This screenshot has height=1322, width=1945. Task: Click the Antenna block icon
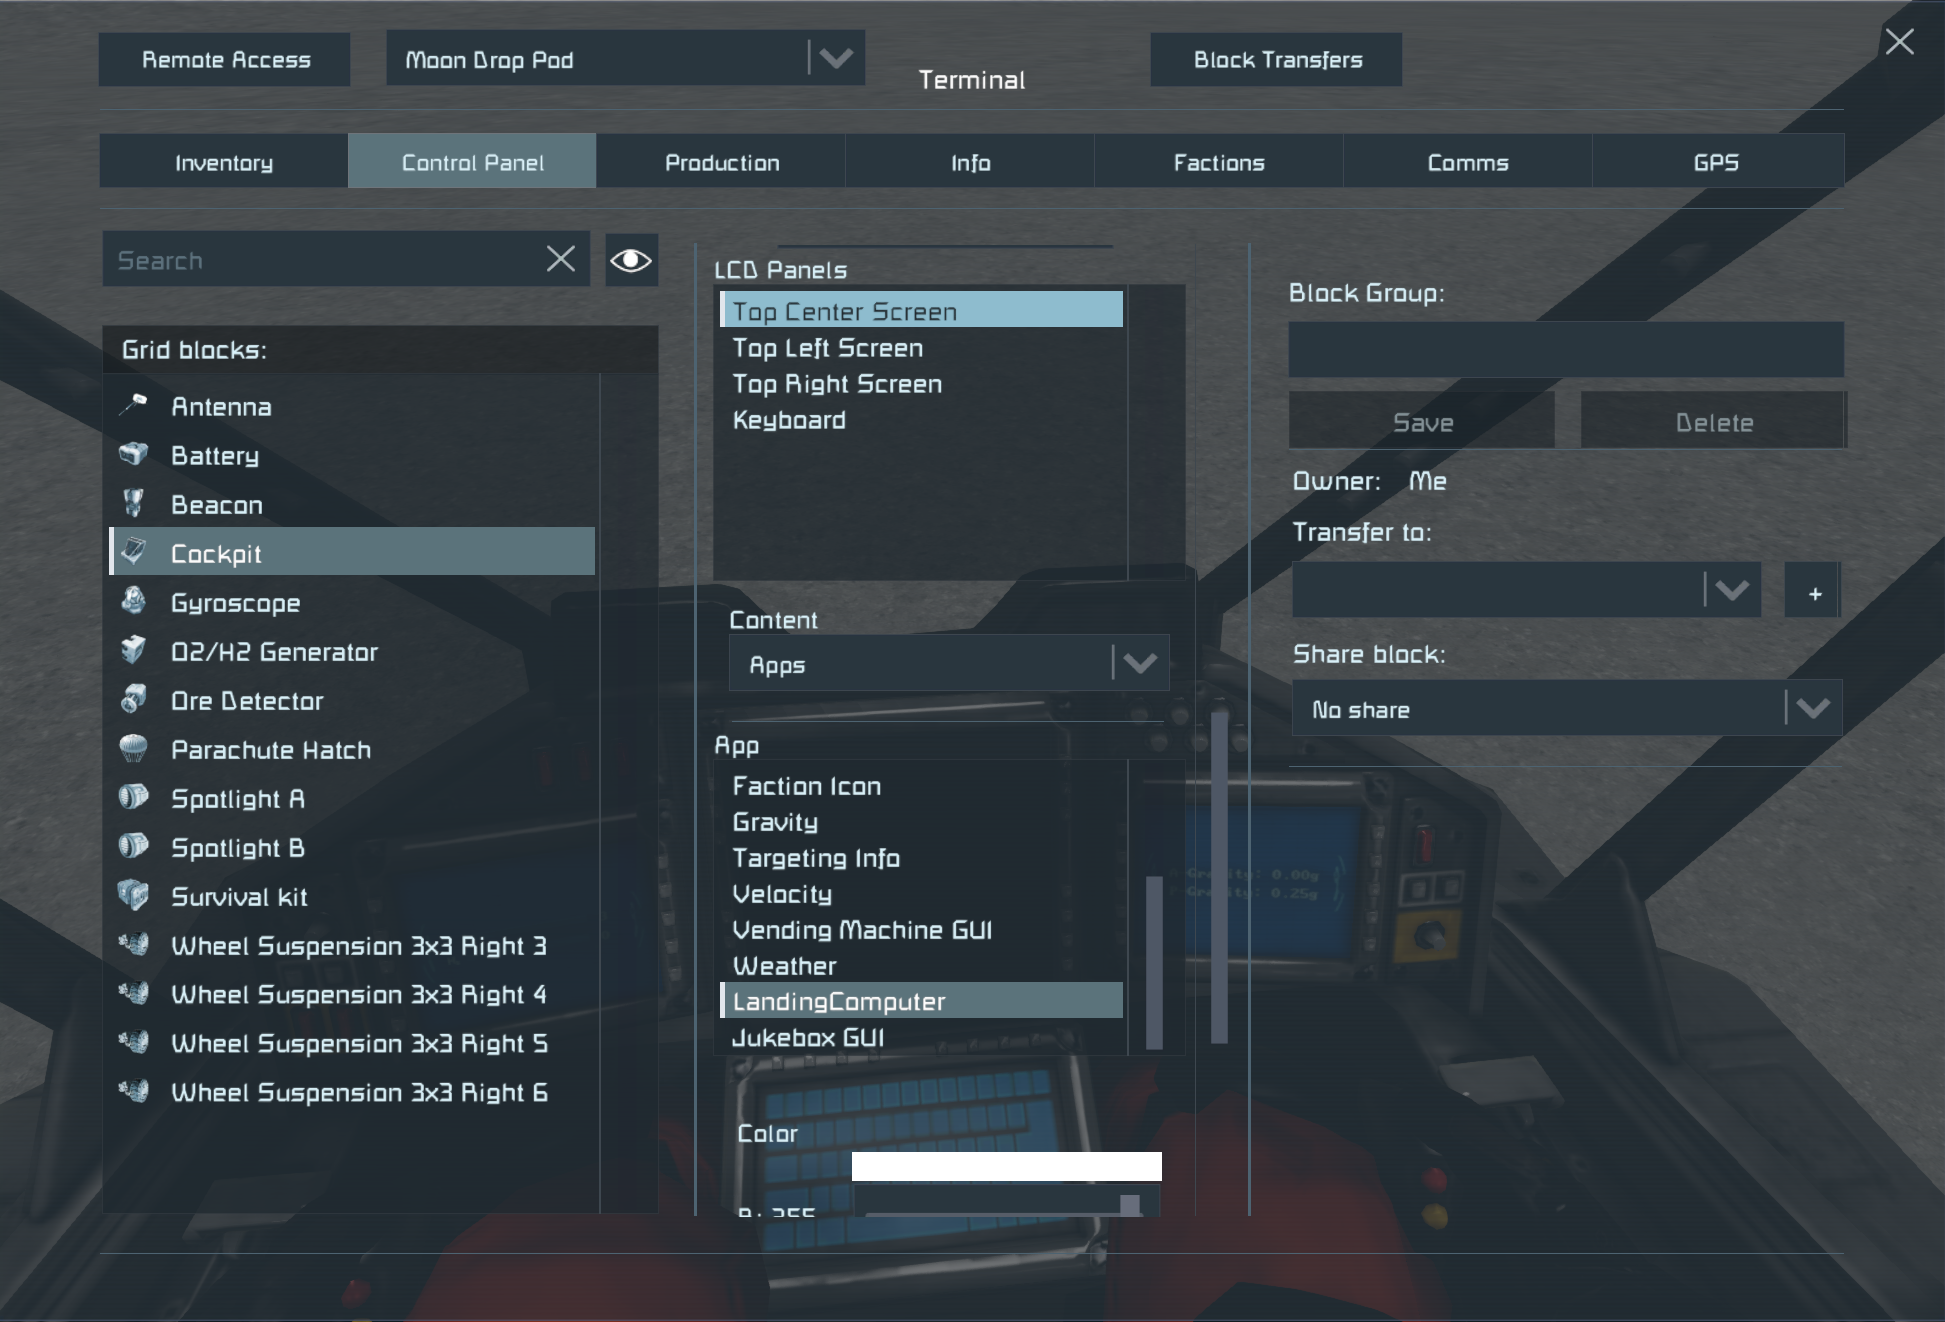pyautogui.click(x=133, y=405)
